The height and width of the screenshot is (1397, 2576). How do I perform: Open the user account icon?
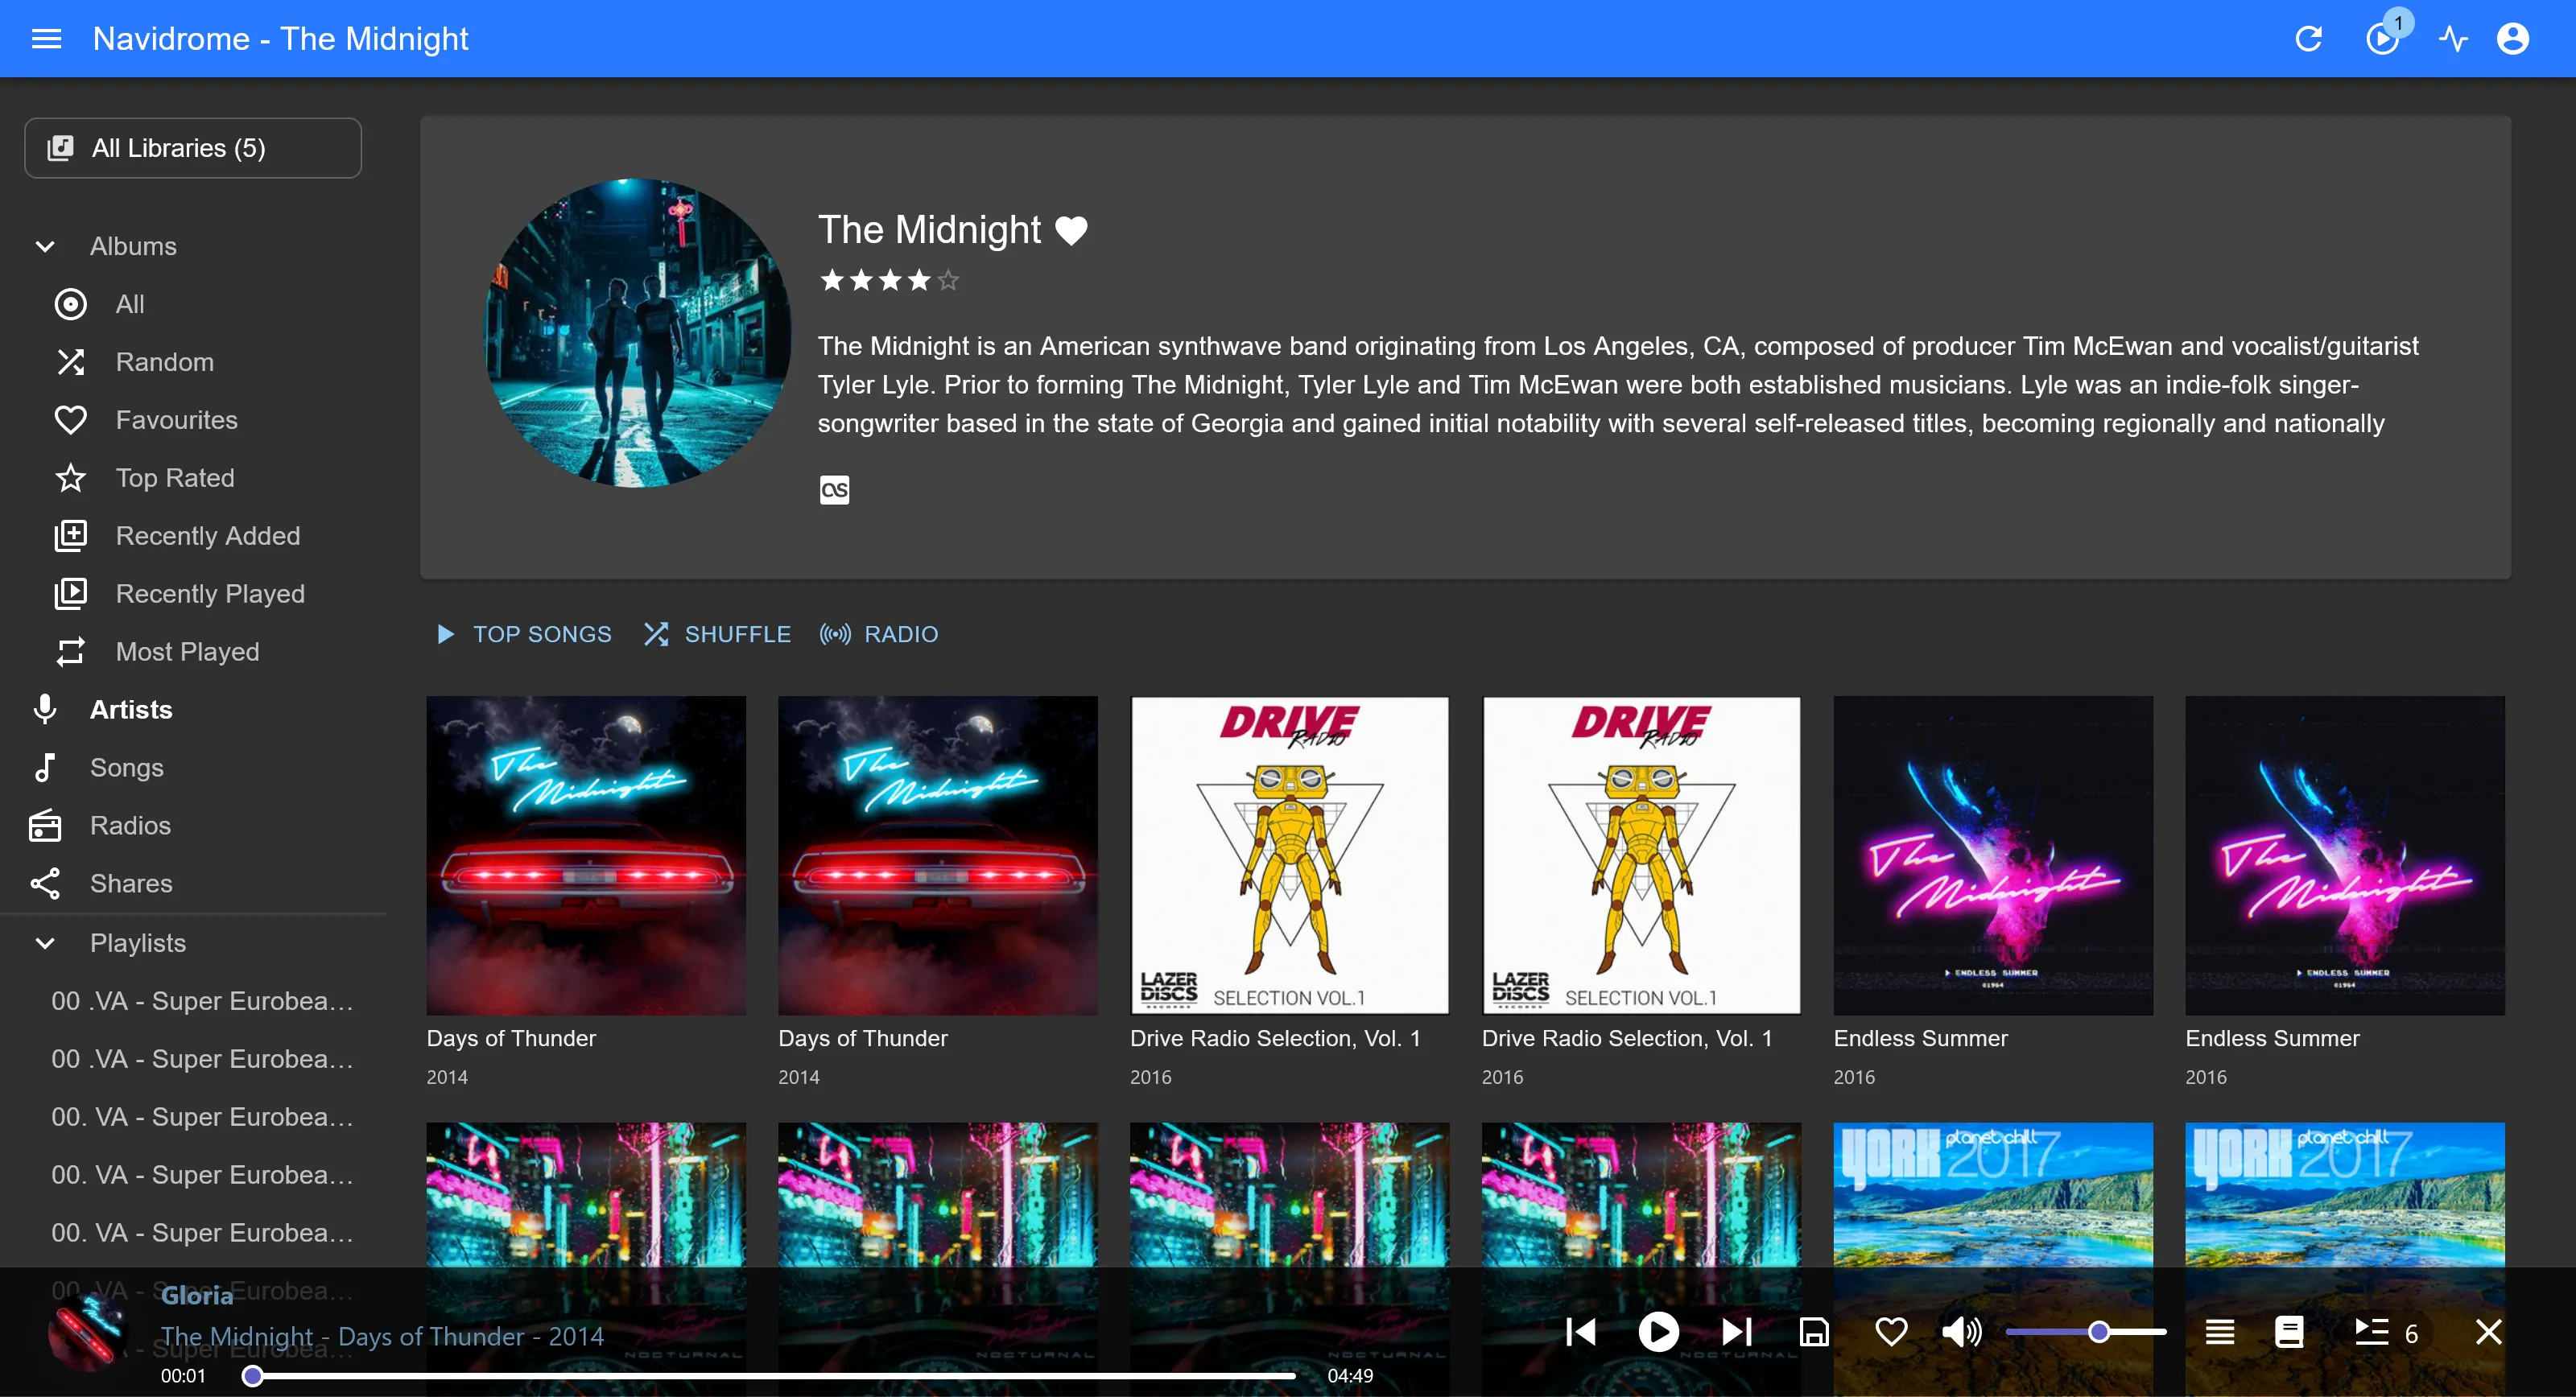[x=2512, y=39]
